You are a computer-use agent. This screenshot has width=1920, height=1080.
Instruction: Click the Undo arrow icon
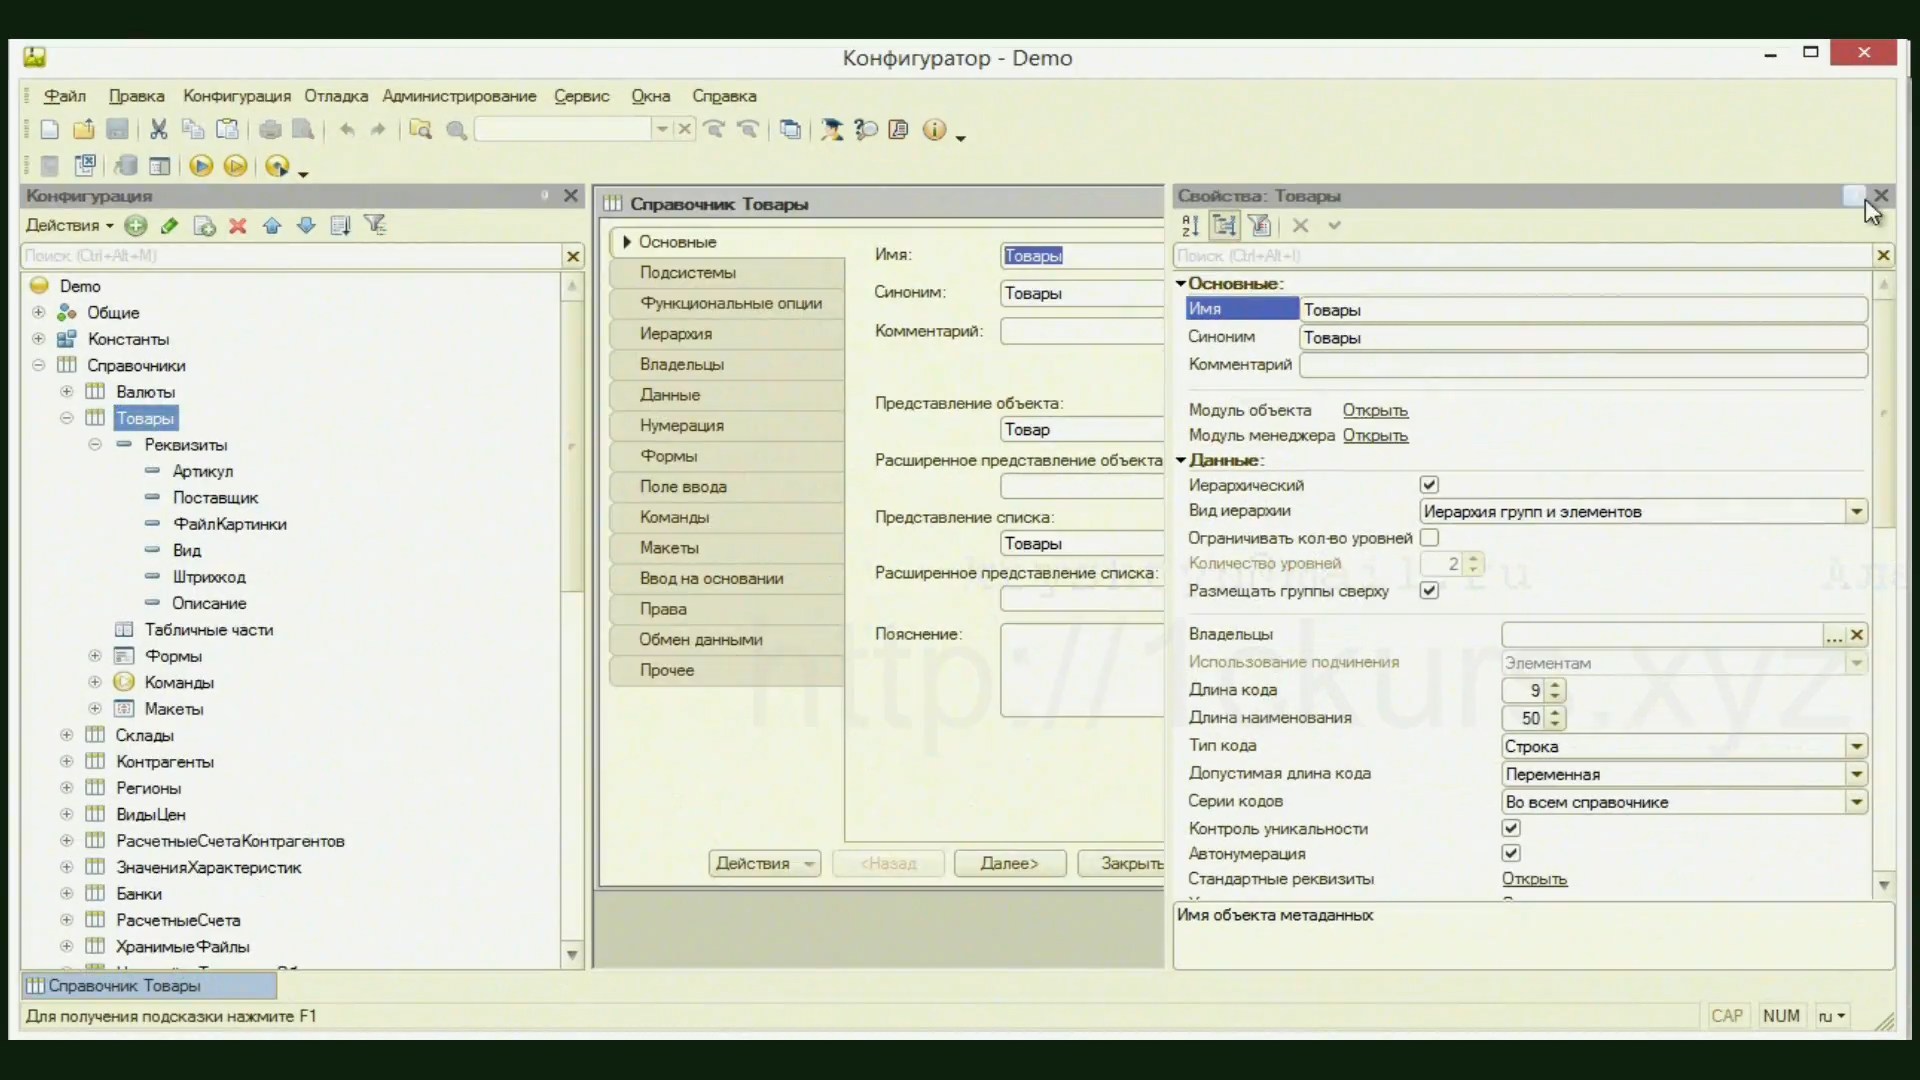click(346, 130)
